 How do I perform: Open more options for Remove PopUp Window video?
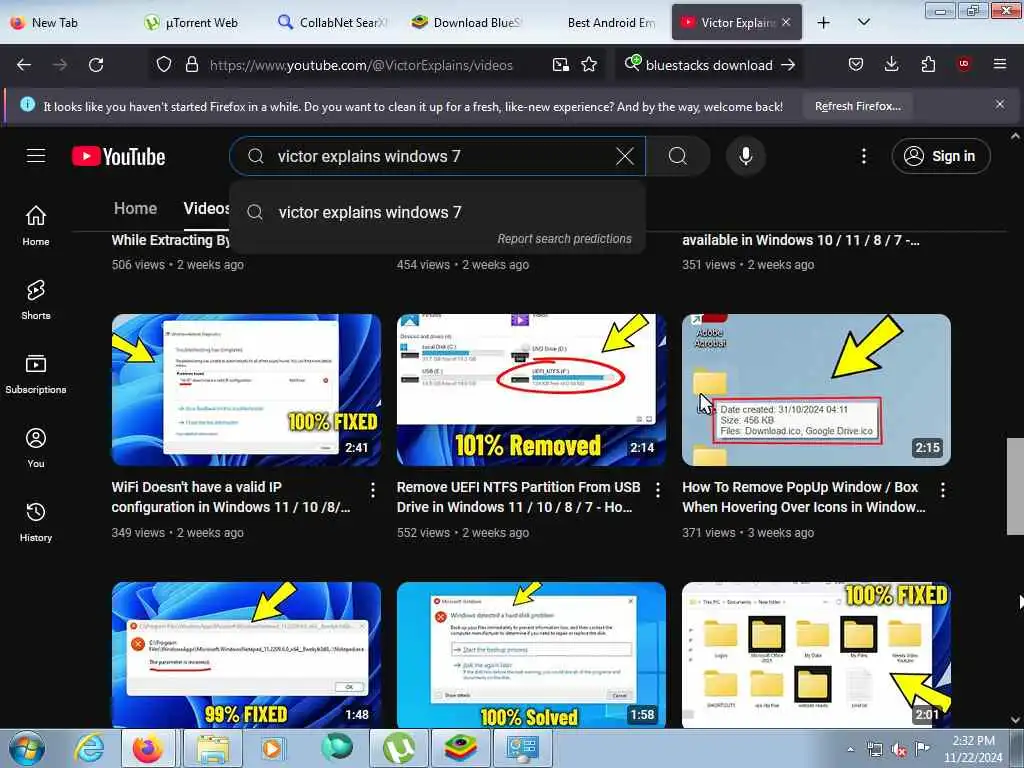942,490
